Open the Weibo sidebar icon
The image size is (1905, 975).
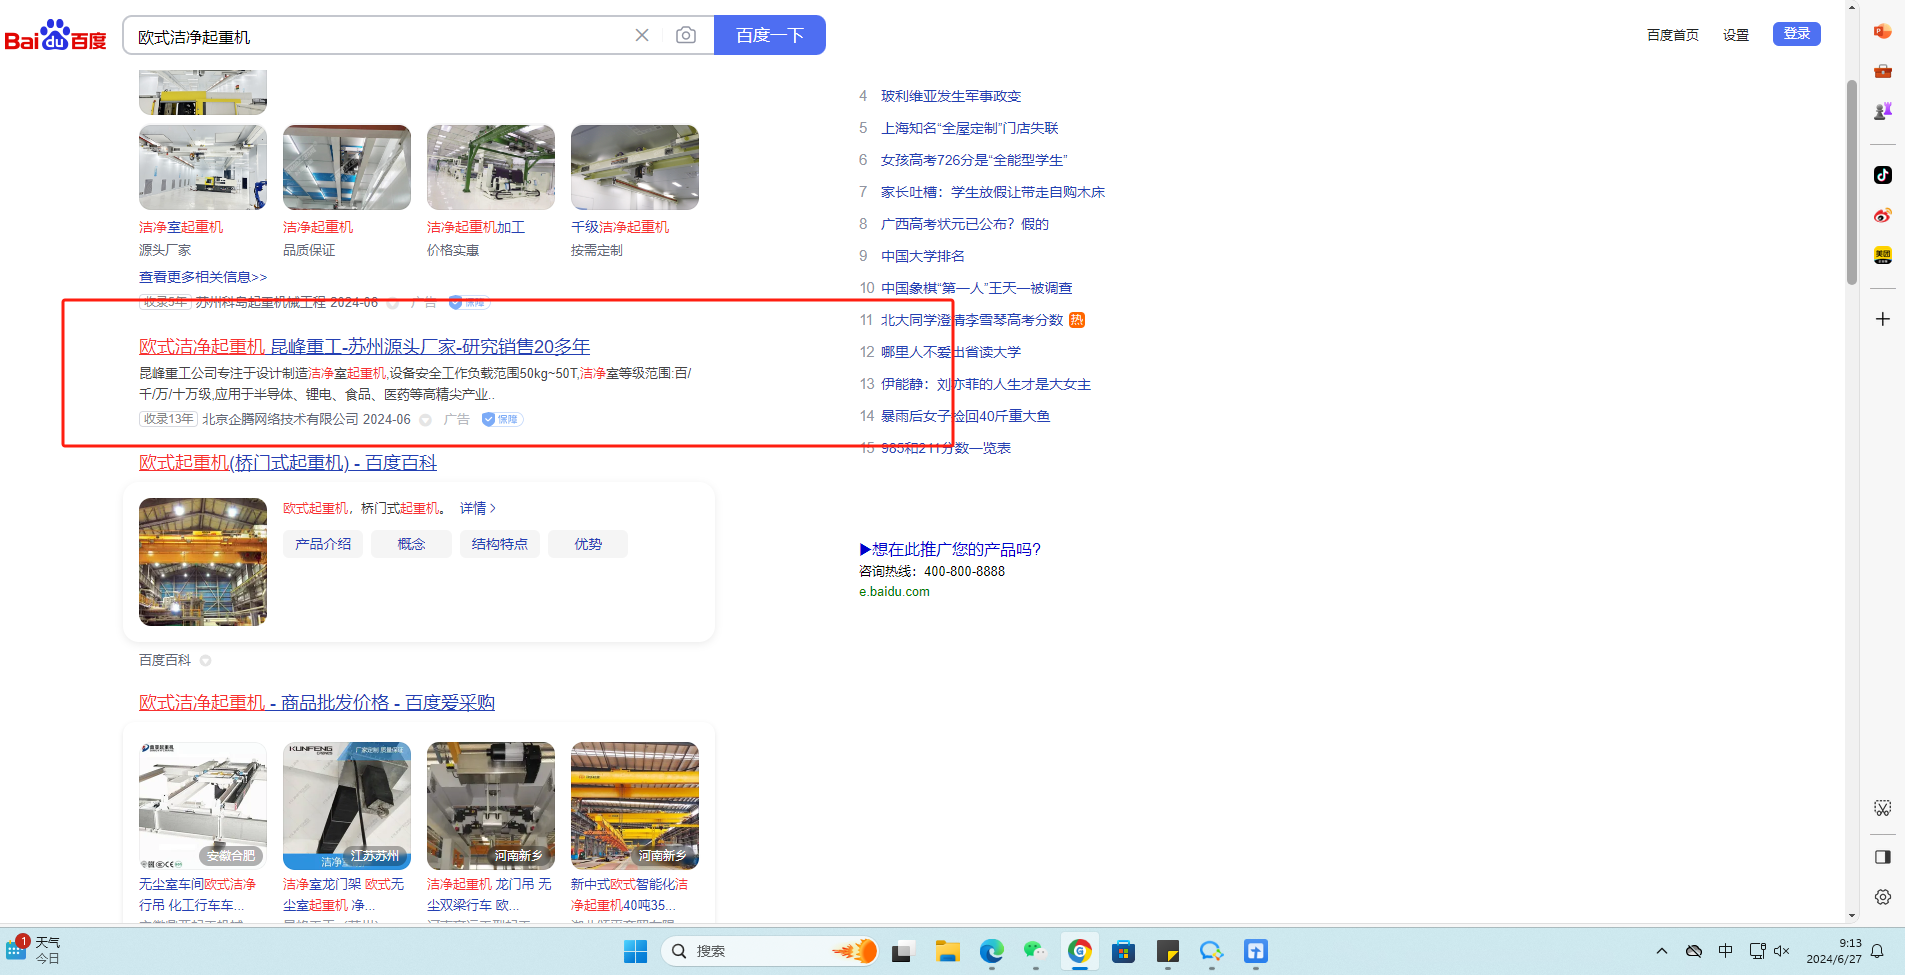click(x=1883, y=215)
